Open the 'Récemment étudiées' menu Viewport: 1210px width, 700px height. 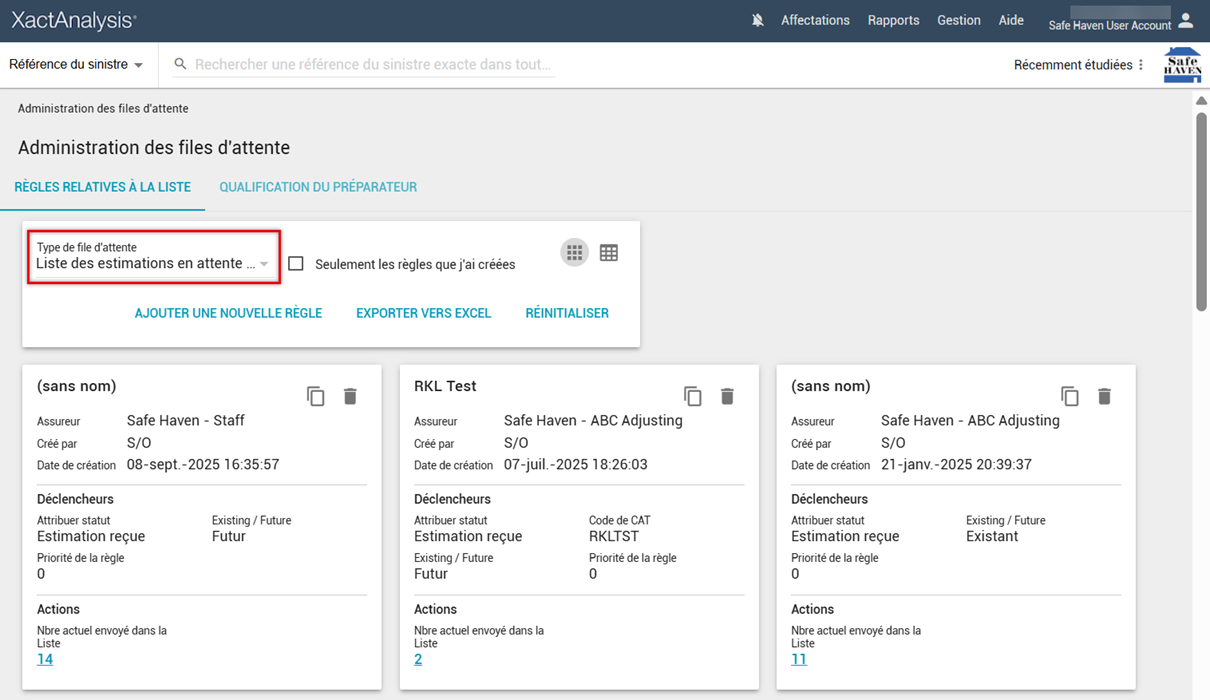1079,65
